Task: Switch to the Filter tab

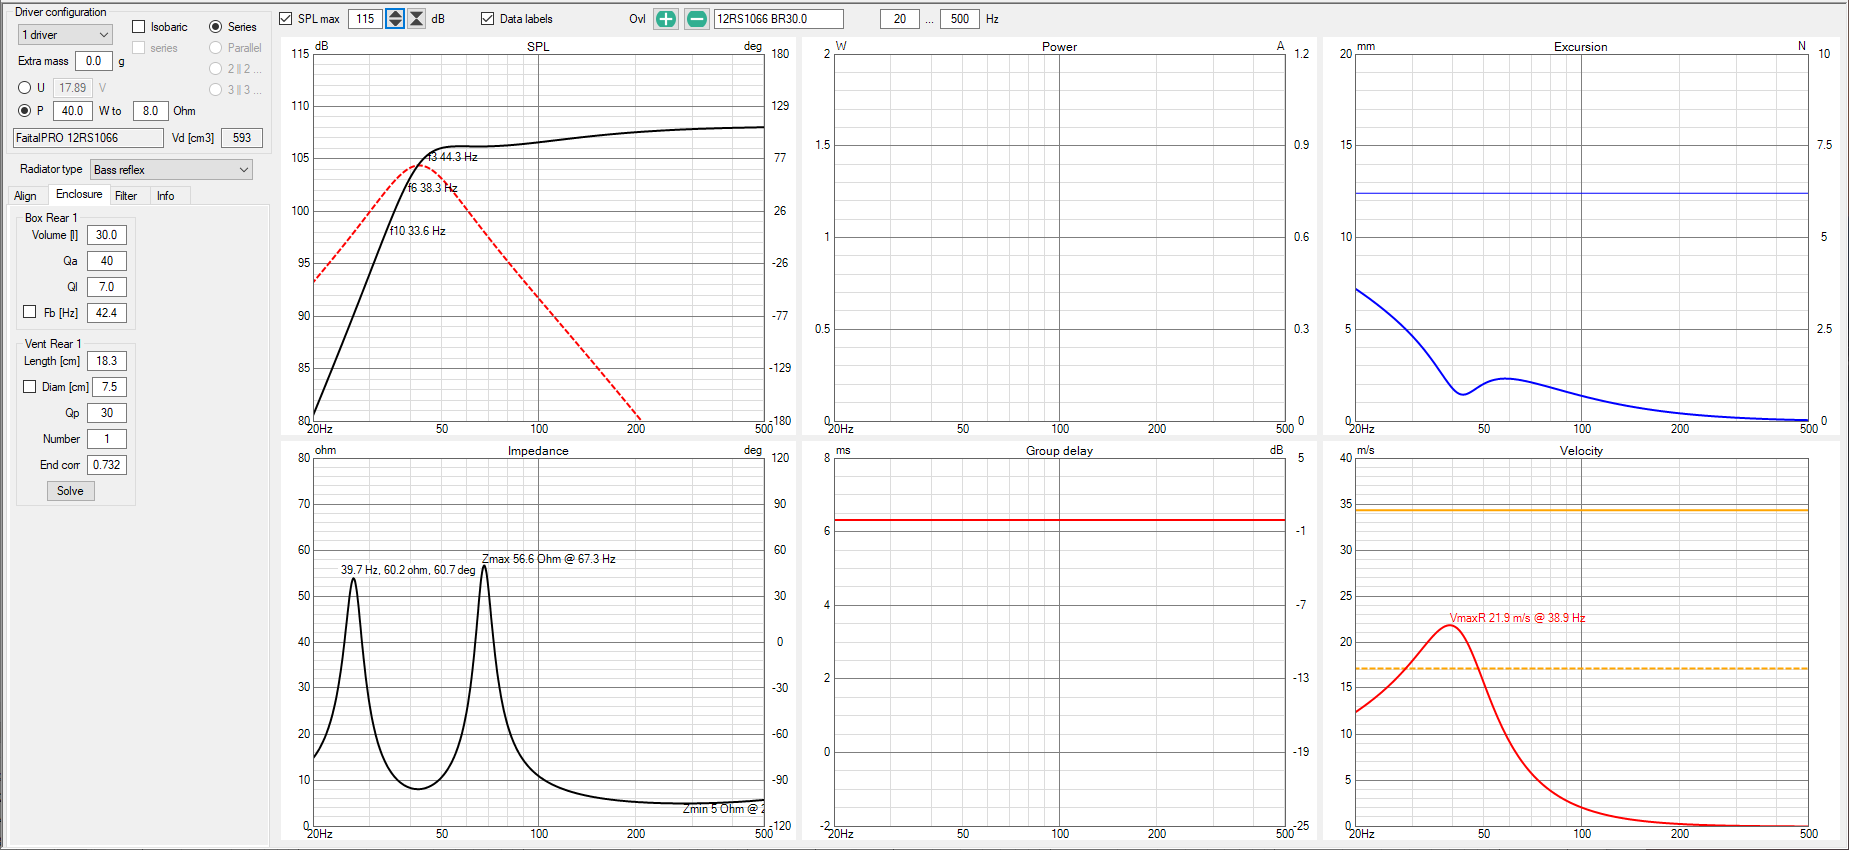Action: click(x=126, y=196)
